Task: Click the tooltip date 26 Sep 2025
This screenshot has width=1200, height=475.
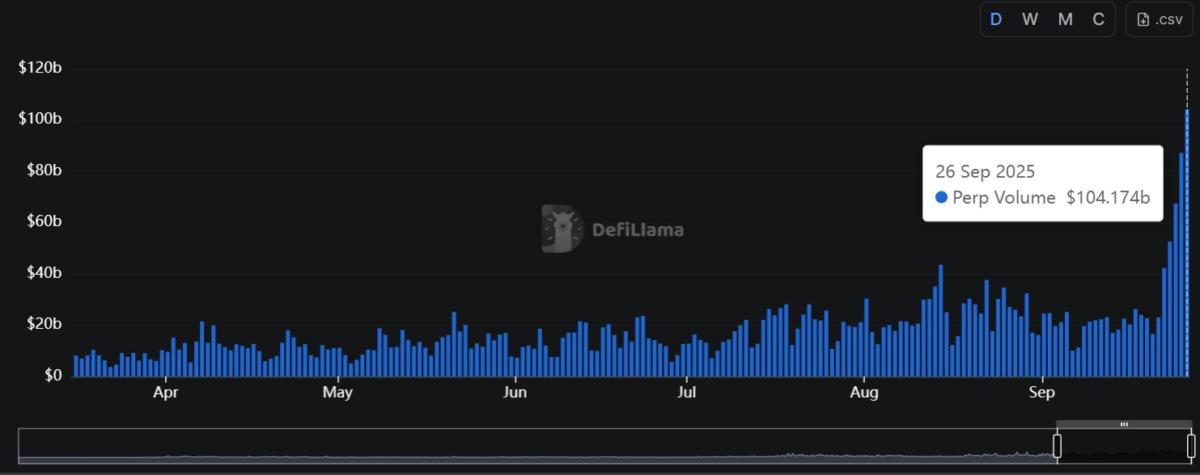Action: (985, 171)
